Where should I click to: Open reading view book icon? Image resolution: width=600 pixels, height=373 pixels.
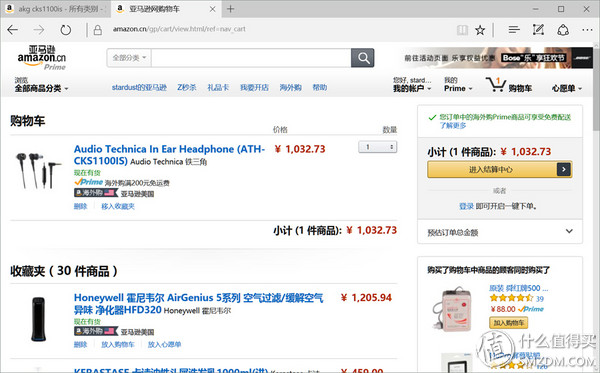pos(462,30)
